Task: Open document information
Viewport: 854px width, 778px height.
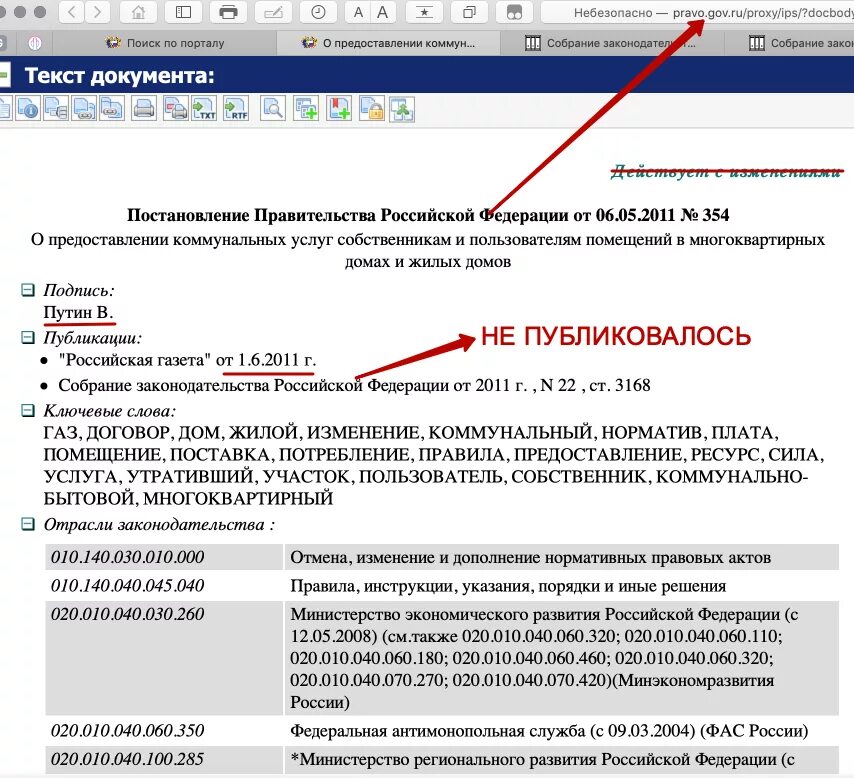Action: coord(28,108)
